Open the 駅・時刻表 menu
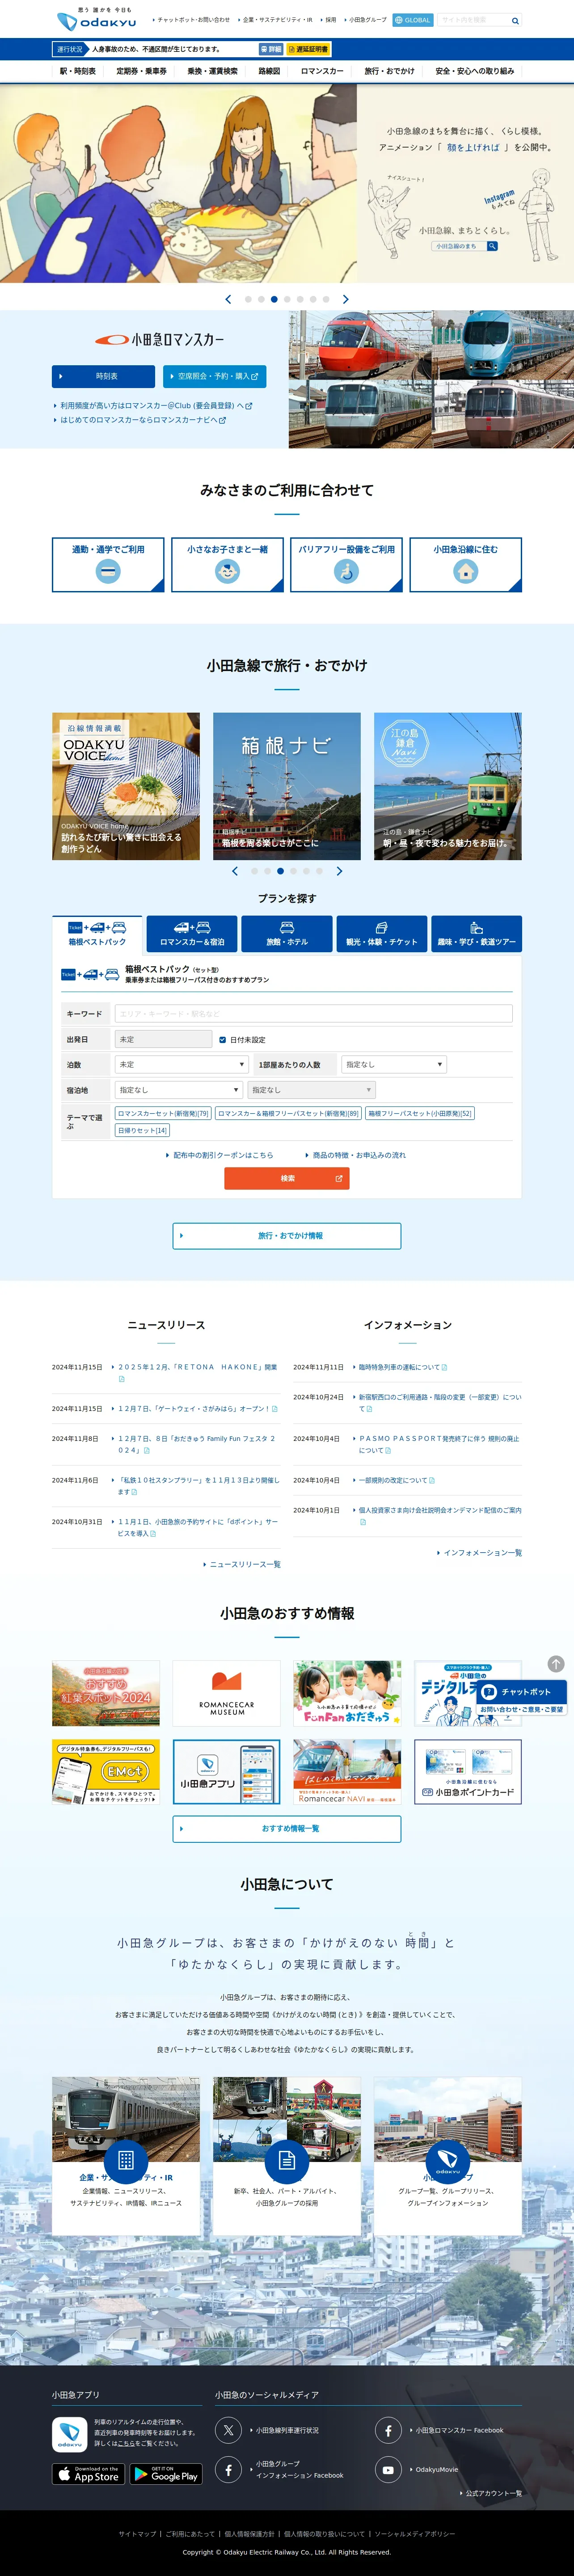The image size is (574, 2576). pyautogui.click(x=78, y=71)
